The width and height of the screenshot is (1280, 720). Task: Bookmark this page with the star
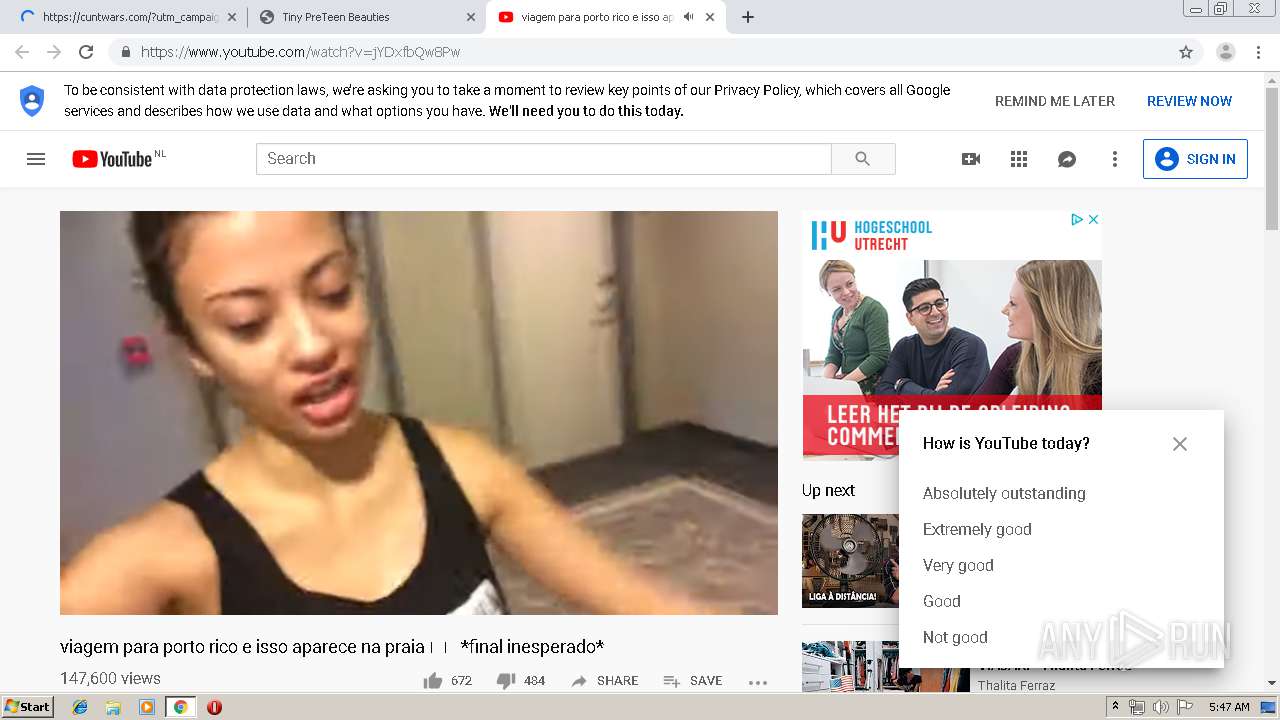tap(1186, 52)
